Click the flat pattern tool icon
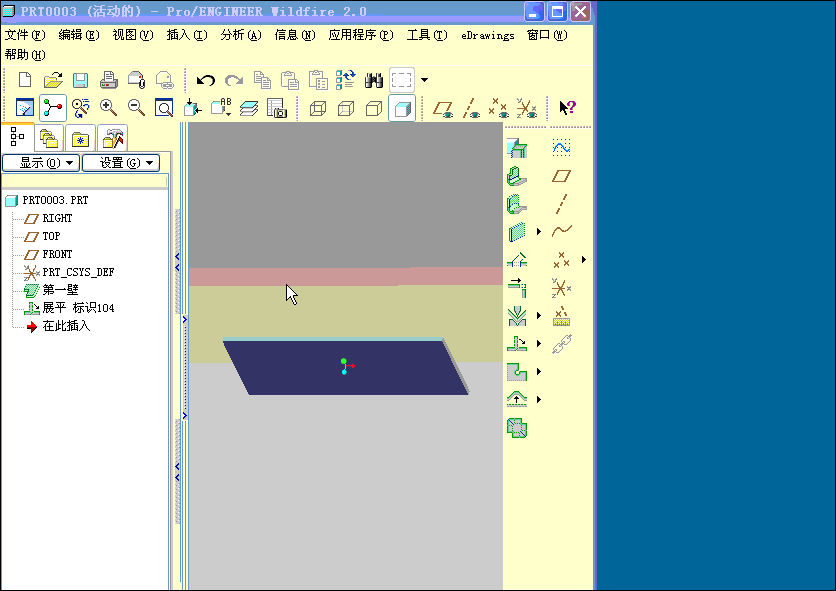Viewport: 836px width, 591px height. pos(517,428)
